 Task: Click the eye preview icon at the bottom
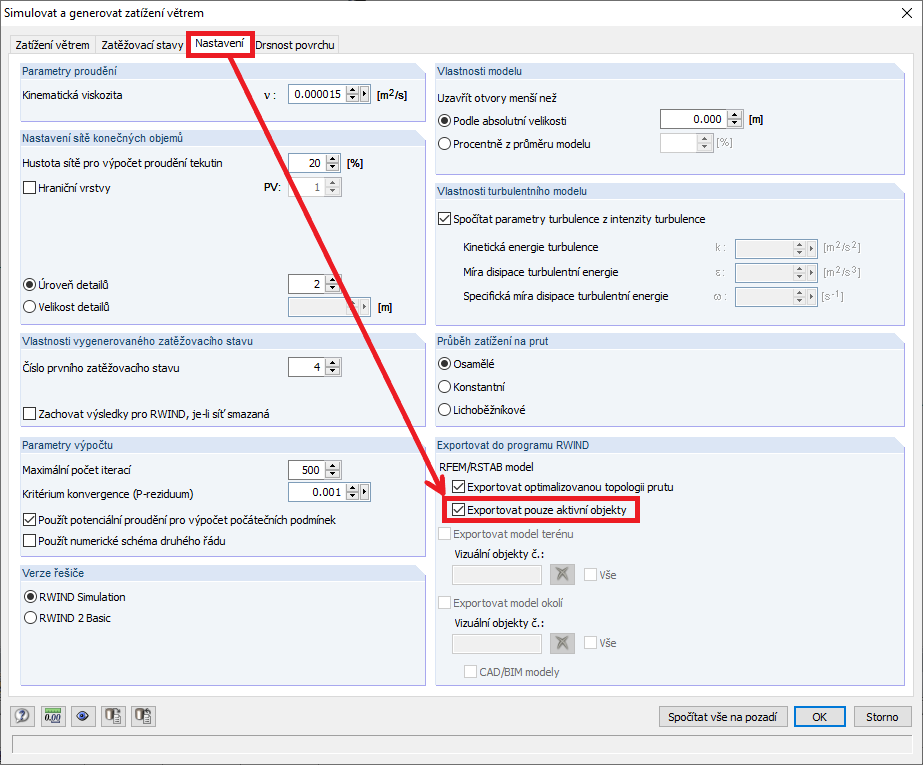point(85,716)
